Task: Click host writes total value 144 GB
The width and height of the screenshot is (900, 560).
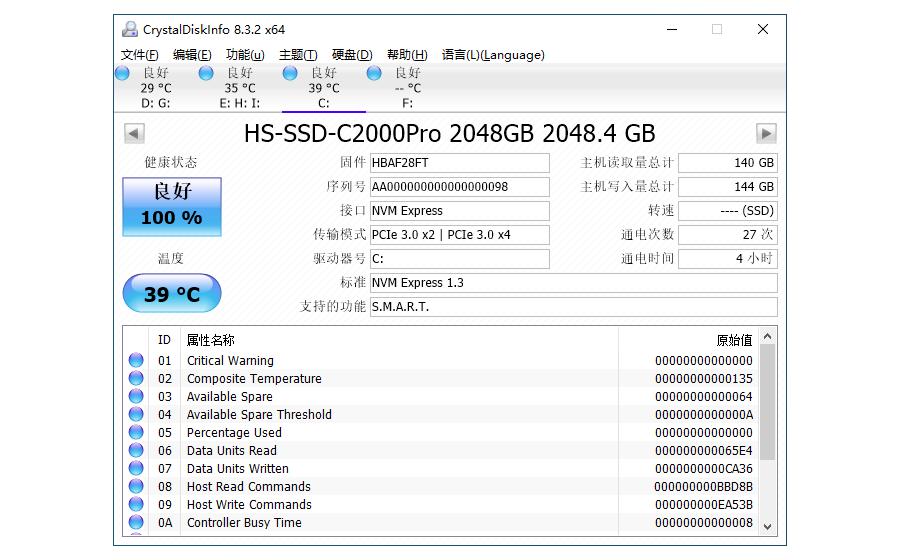Action: (x=728, y=187)
